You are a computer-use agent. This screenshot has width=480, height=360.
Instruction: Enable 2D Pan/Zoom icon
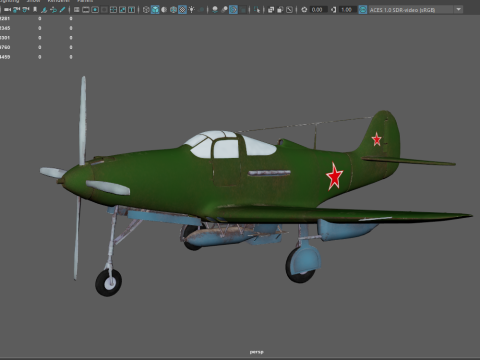[x=53, y=10]
